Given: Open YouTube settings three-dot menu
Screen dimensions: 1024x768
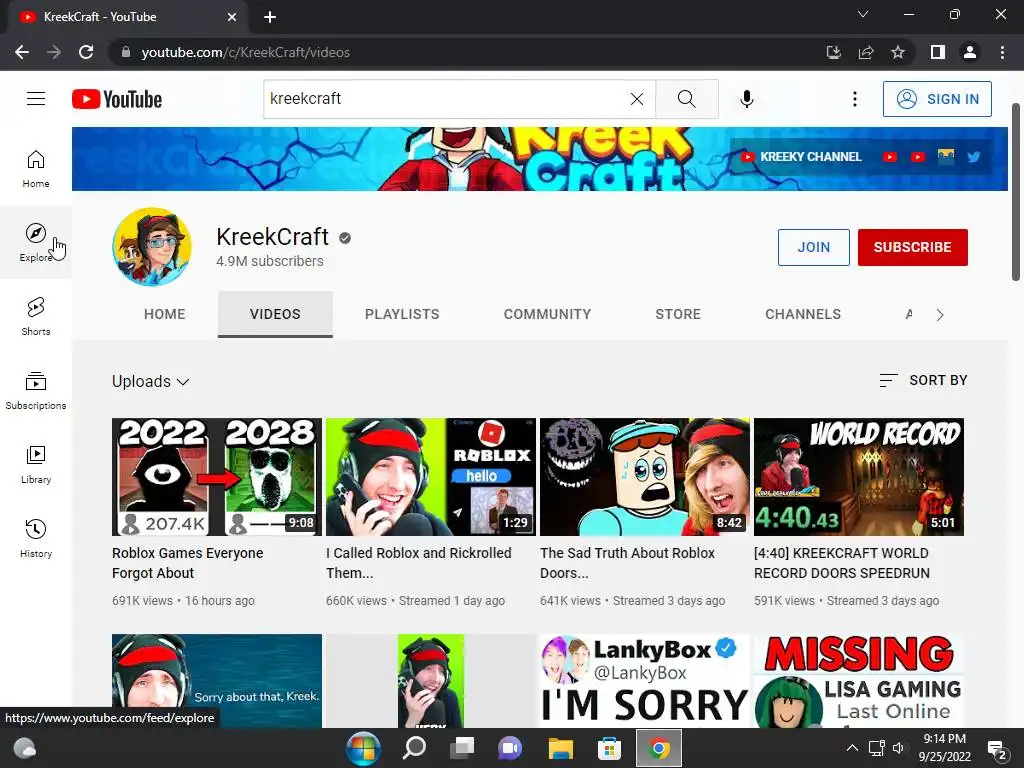Looking at the screenshot, I should [x=854, y=99].
